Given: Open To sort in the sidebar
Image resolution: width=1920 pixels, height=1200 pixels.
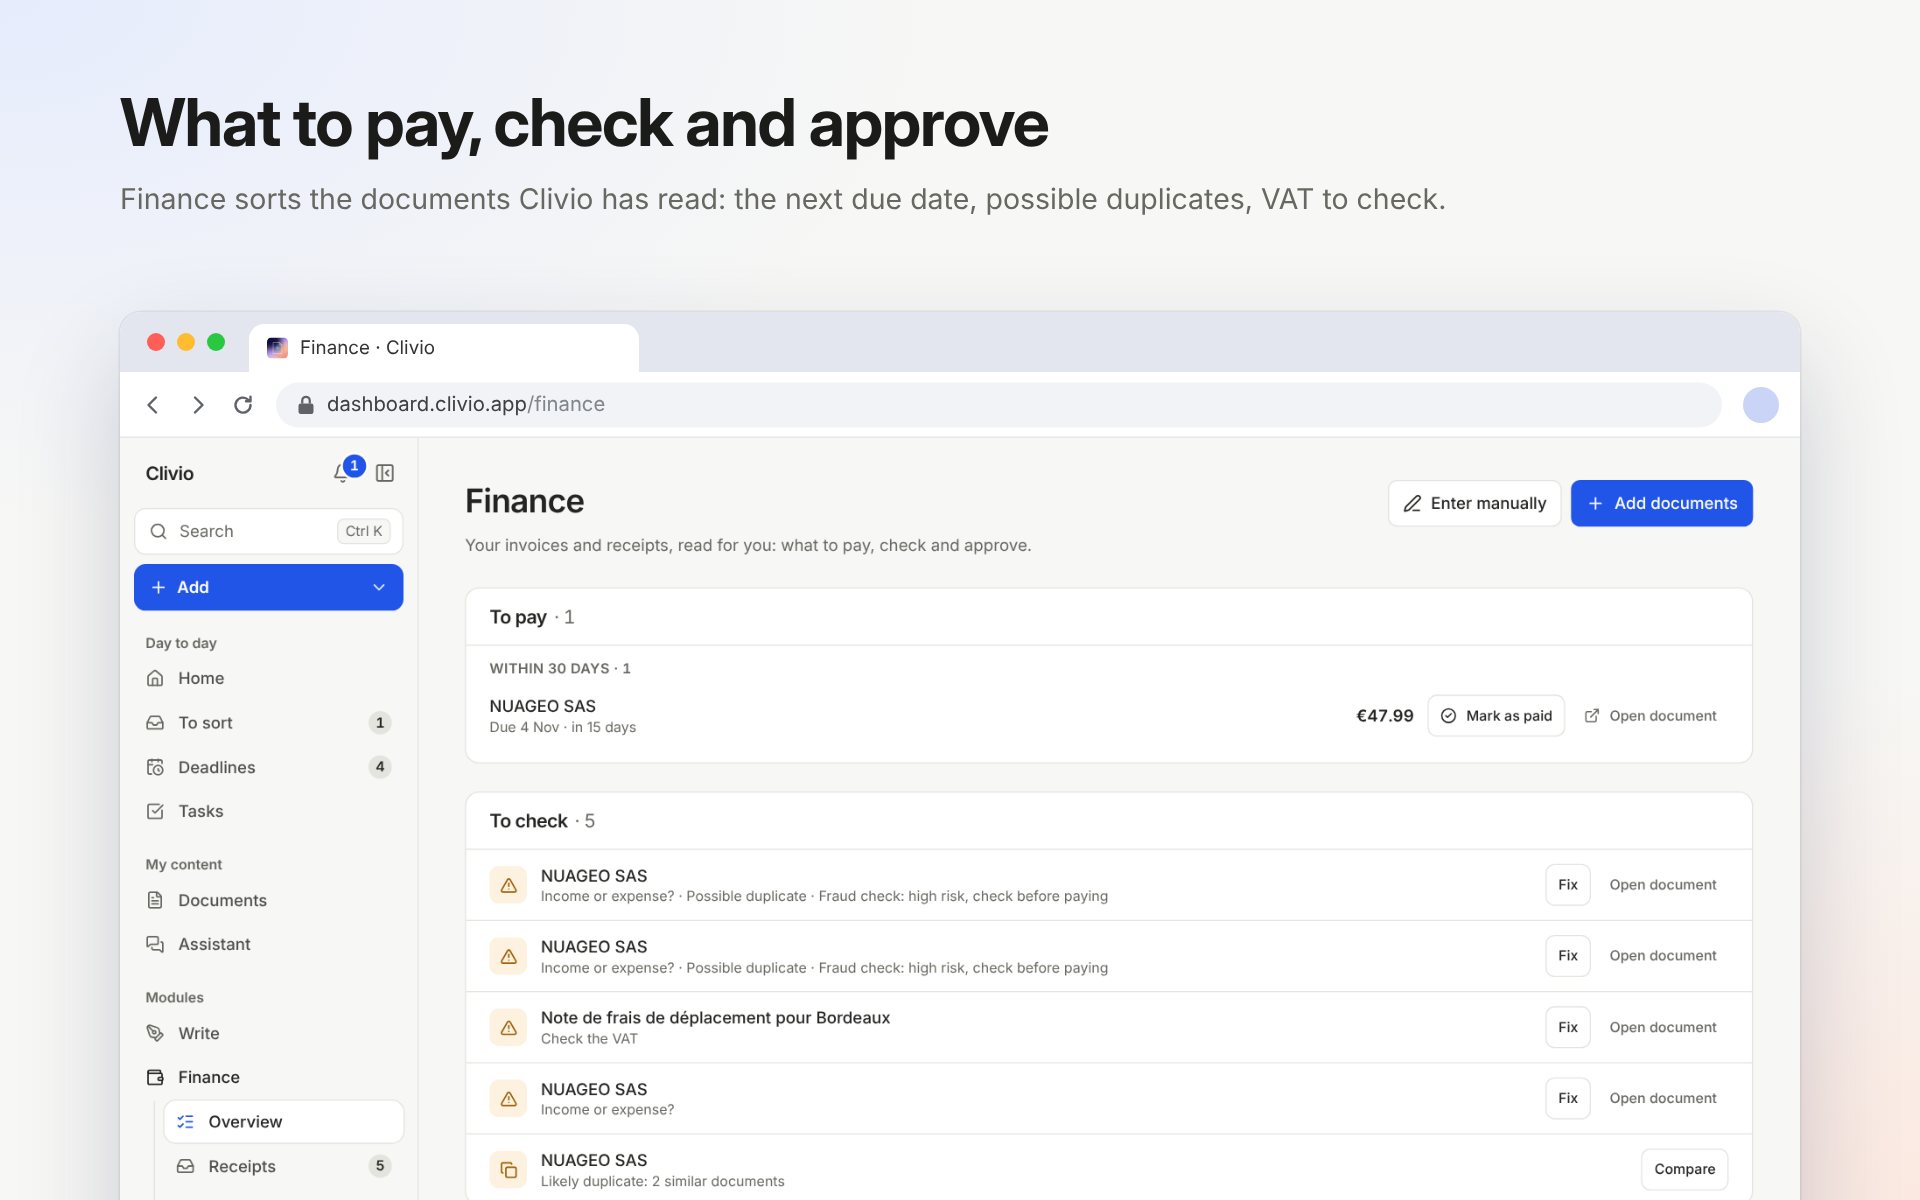Looking at the screenshot, I should point(269,722).
